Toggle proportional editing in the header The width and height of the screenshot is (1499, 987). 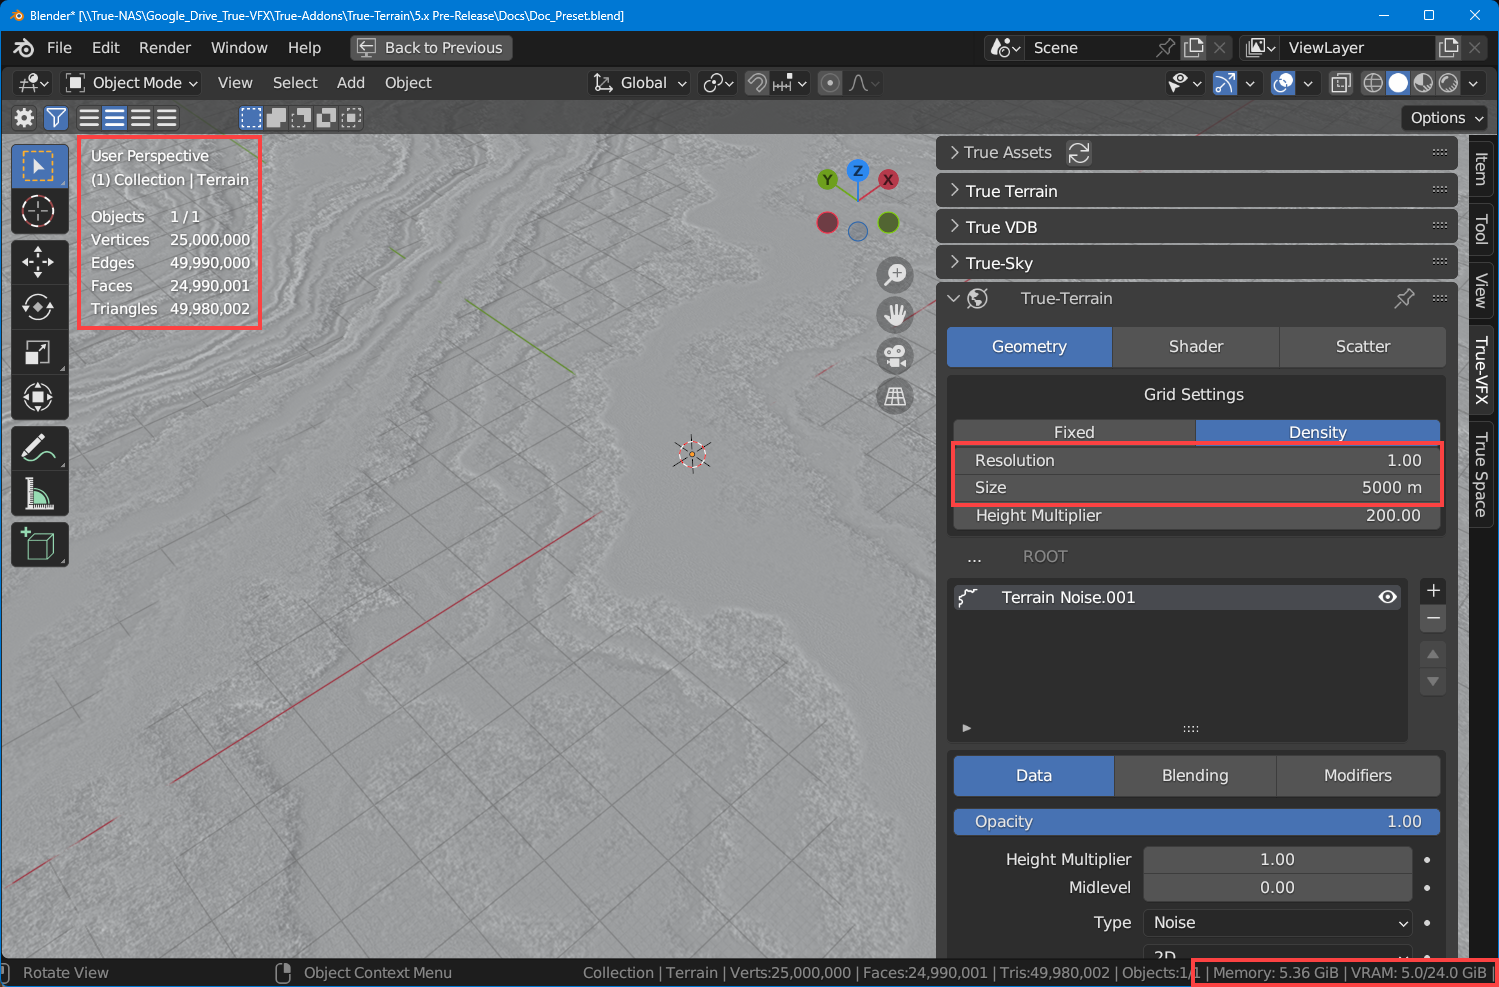click(x=830, y=83)
